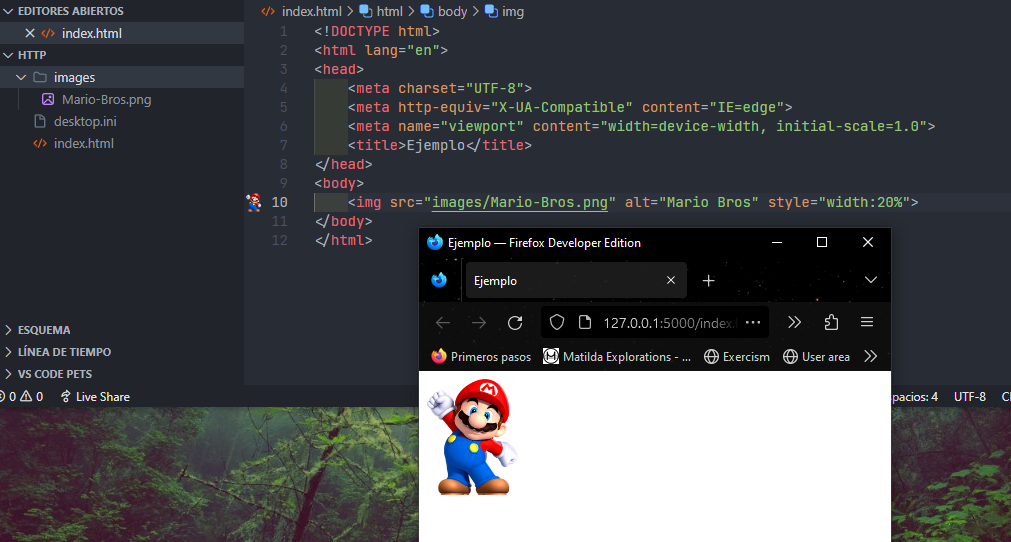Open the errors and warnings status indicator
Viewport: 1011px width, 542px height.
click(x=23, y=397)
